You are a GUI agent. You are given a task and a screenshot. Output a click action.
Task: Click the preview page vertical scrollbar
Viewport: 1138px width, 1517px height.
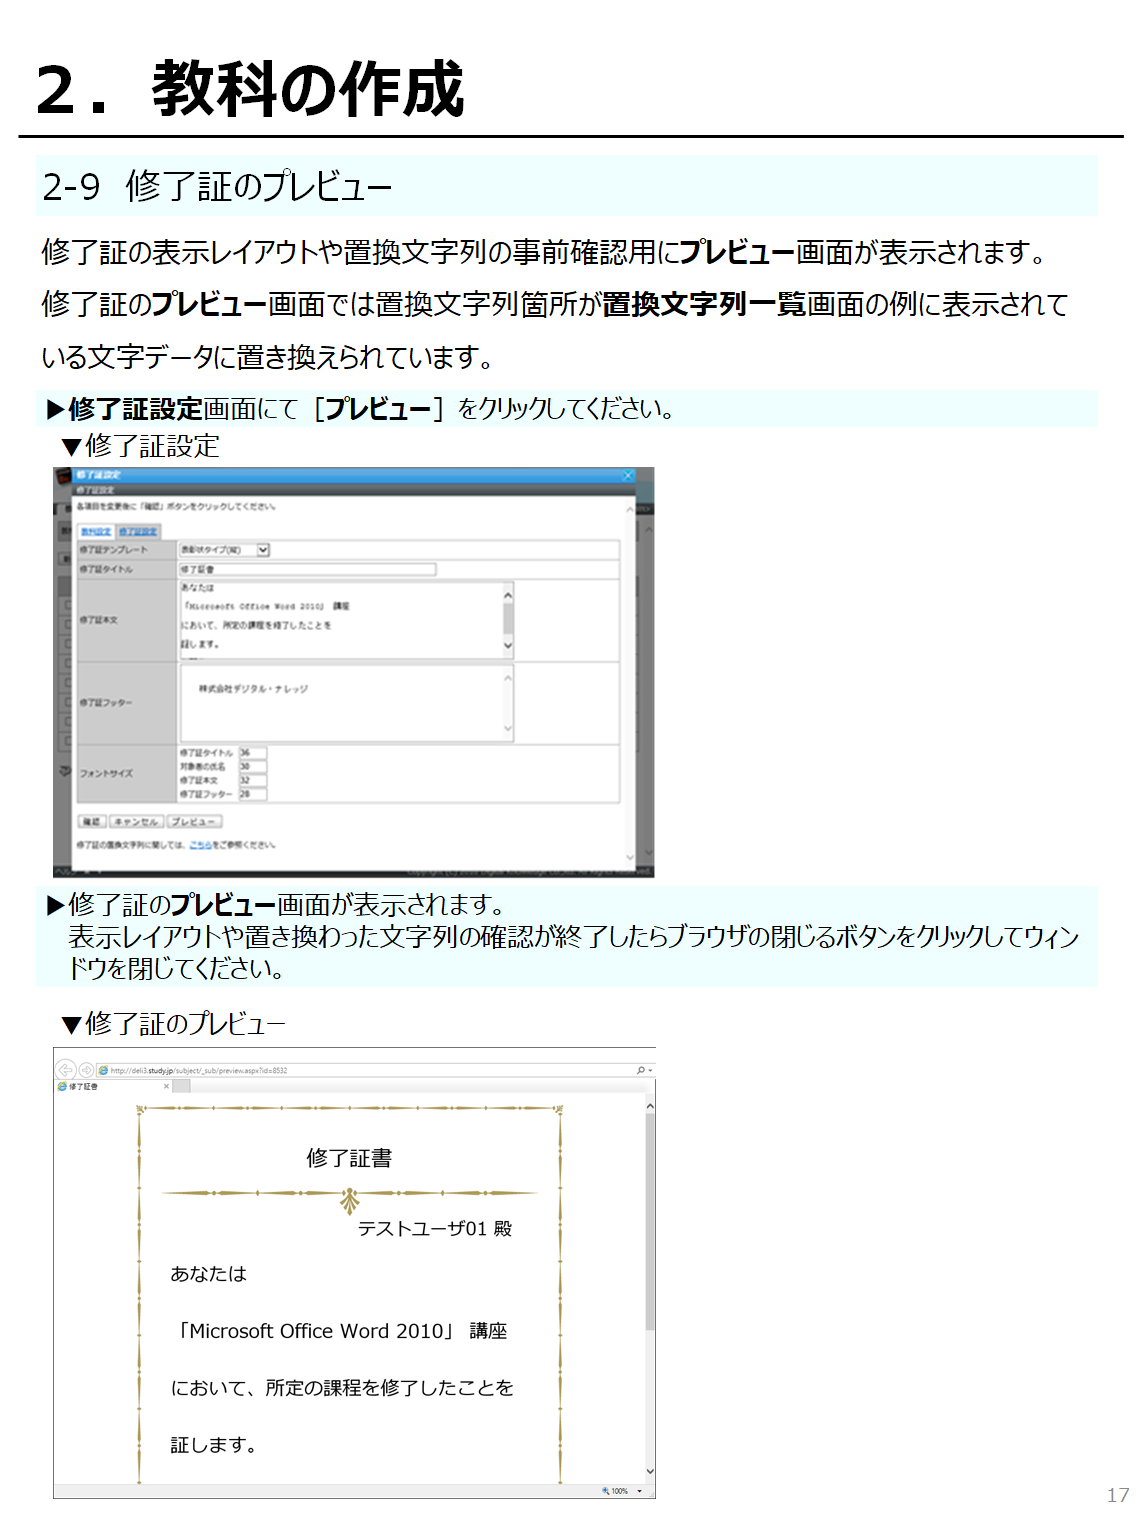650,1220
